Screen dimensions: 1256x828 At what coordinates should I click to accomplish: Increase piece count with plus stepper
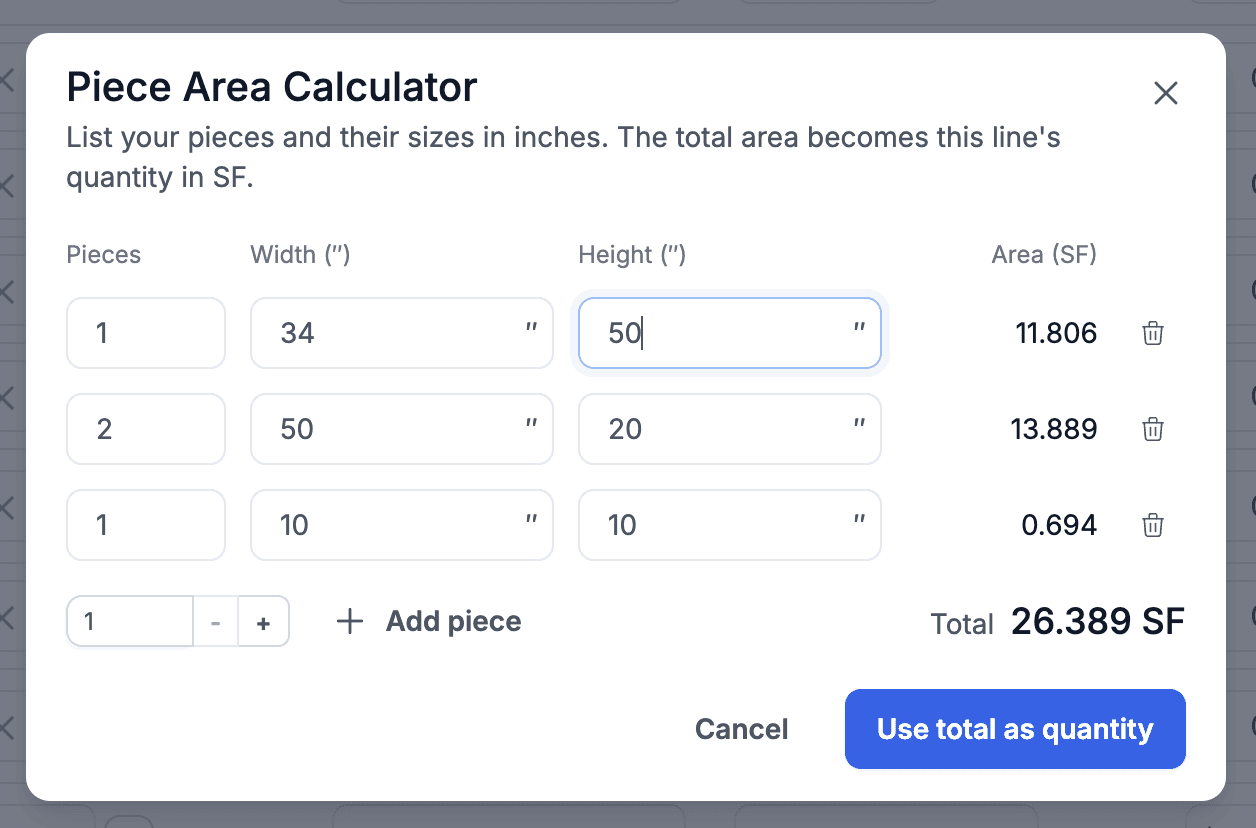(264, 622)
